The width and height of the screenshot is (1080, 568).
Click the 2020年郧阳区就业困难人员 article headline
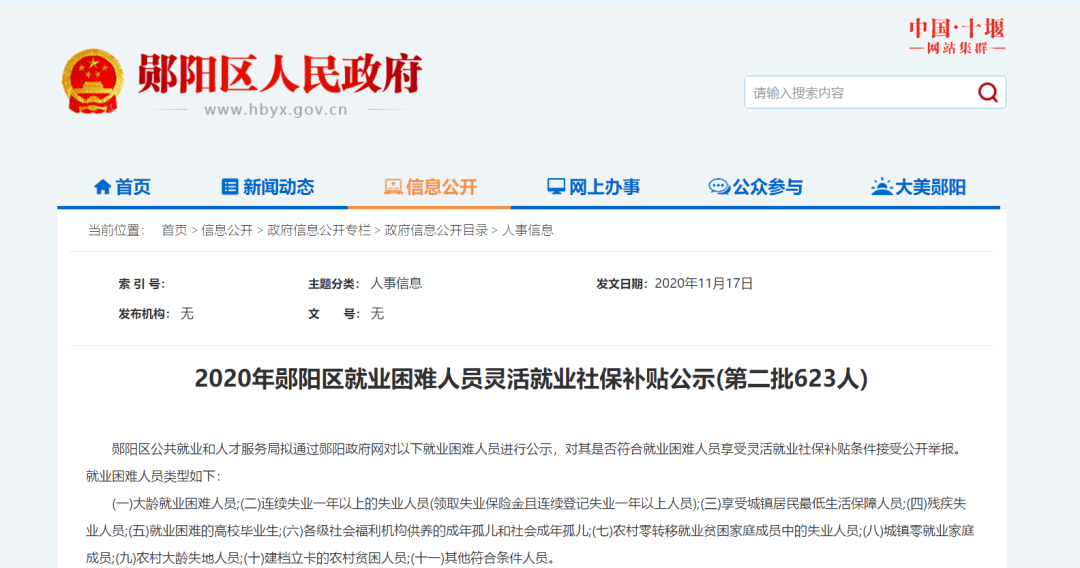coord(531,379)
